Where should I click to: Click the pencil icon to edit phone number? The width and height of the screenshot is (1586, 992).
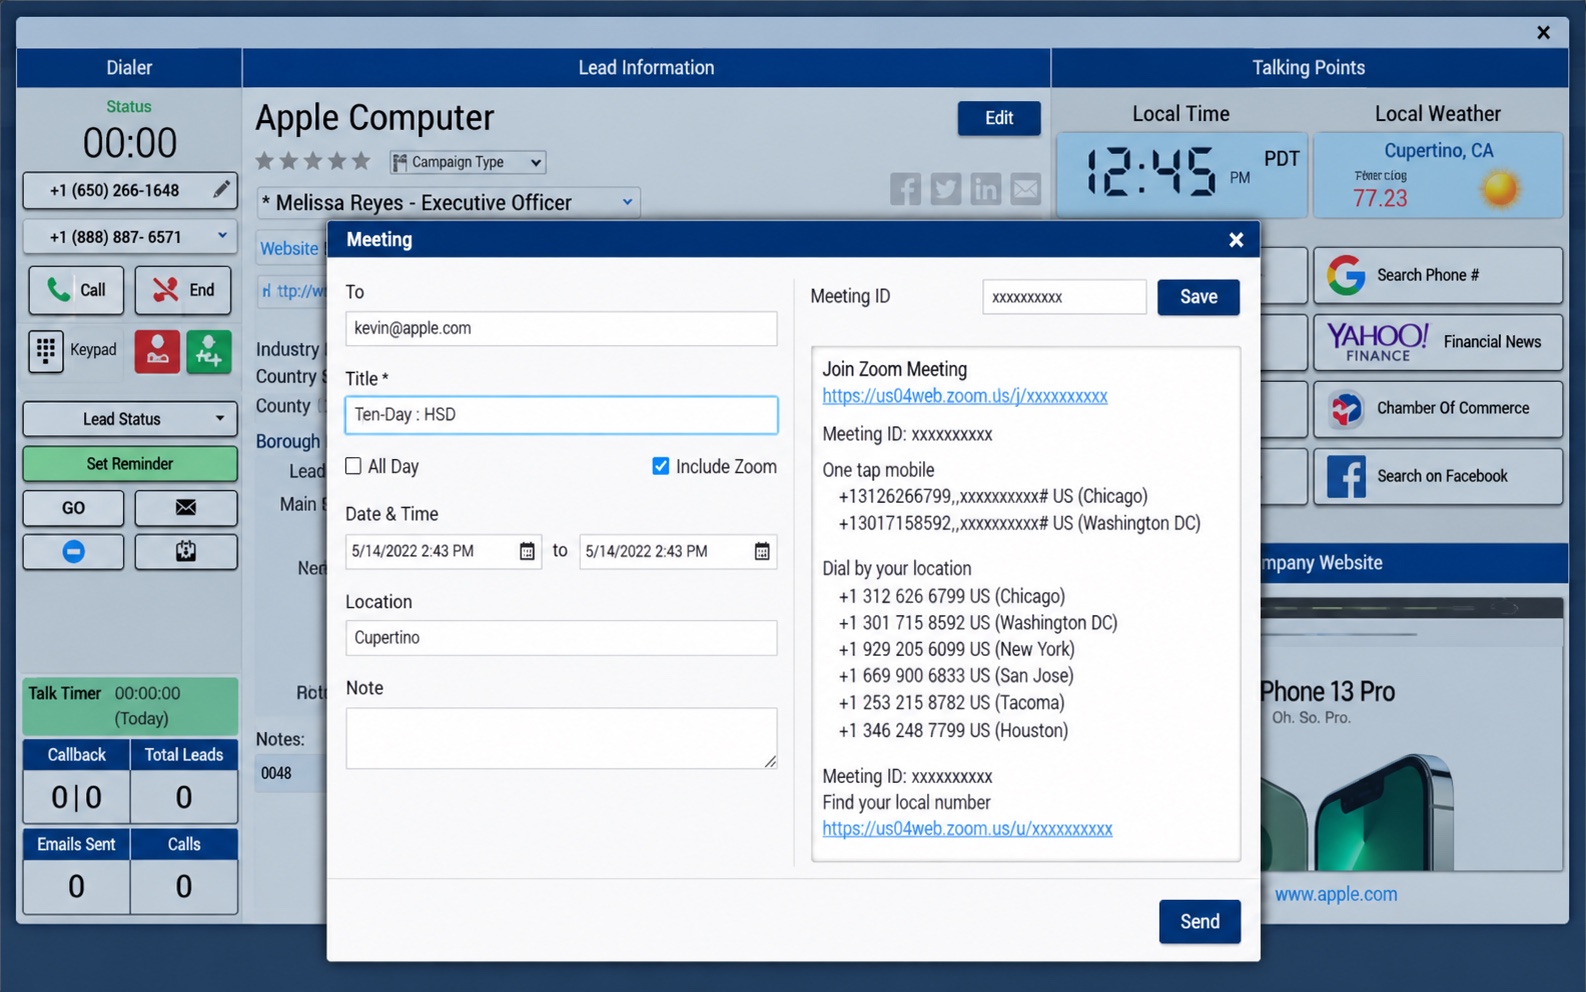222,189
